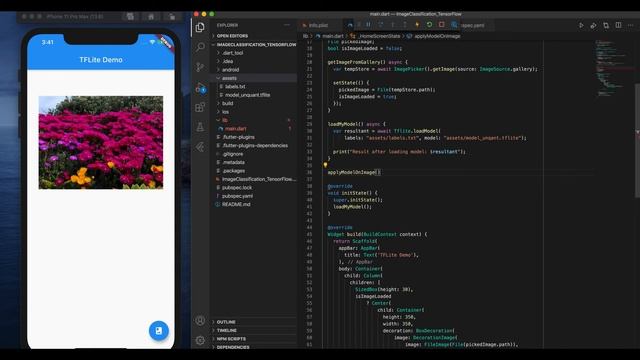Open .packages file

pos(253,171)
